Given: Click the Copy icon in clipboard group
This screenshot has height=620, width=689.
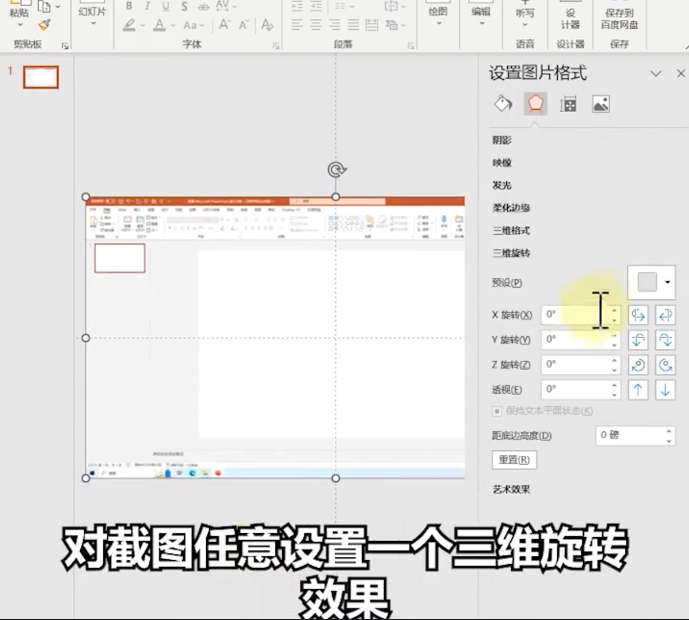Looking at the screenshot, I should pos(44,6).
